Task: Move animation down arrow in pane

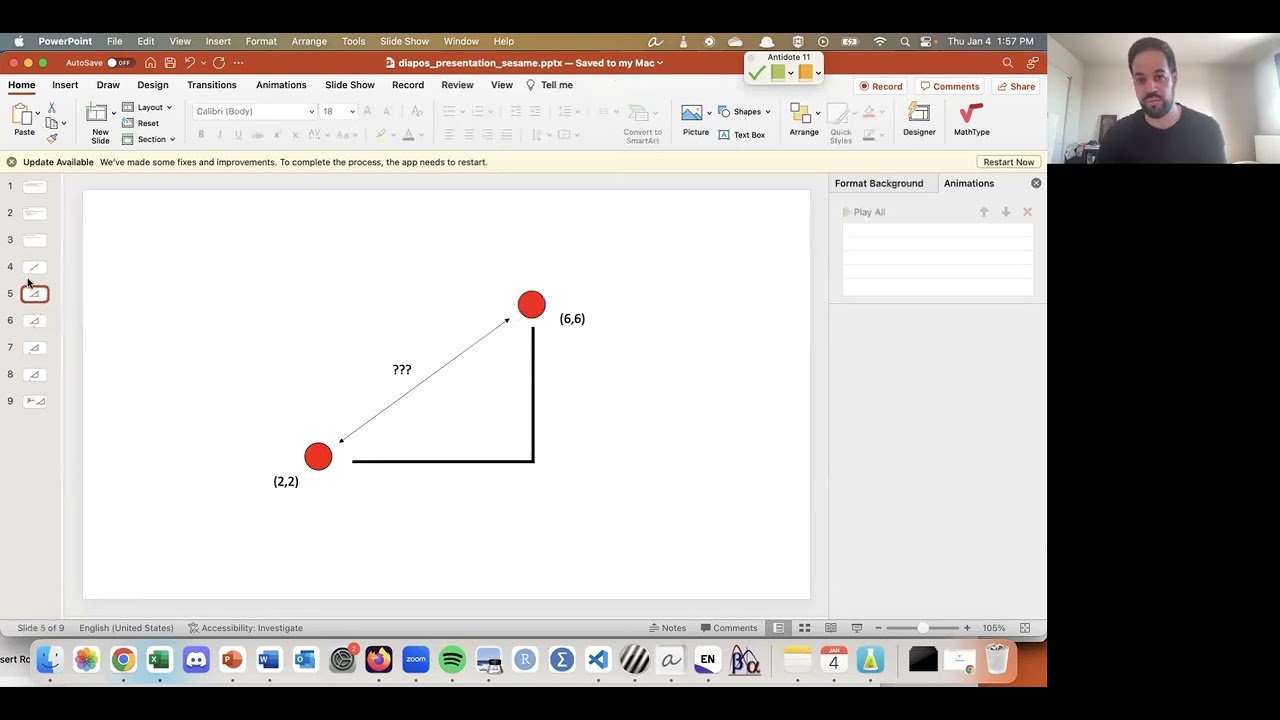Action: click(1005, 212)
